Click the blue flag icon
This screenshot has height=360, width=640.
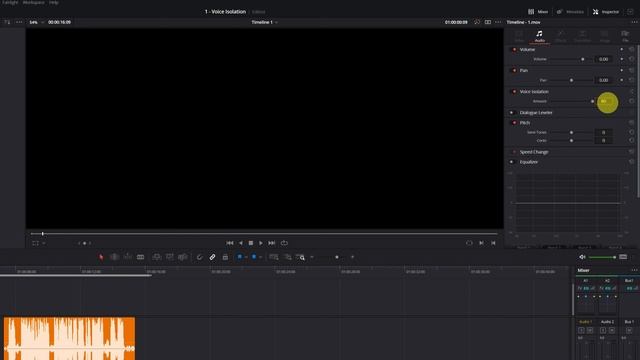[240, 257]
